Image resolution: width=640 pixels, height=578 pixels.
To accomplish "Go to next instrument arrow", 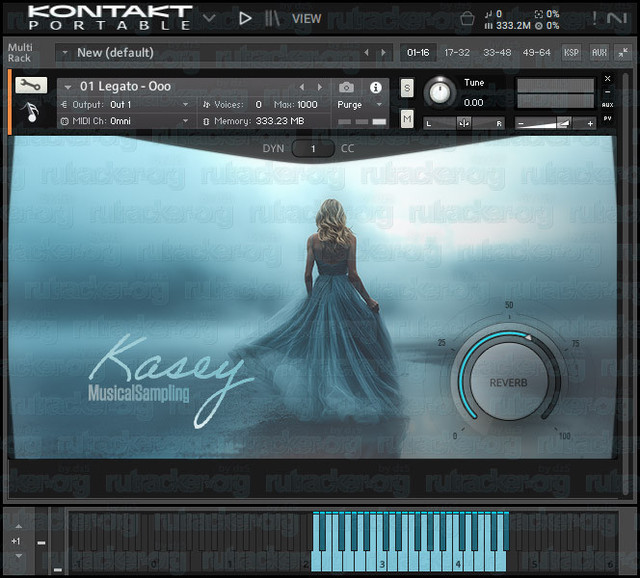I will [320, 87].
